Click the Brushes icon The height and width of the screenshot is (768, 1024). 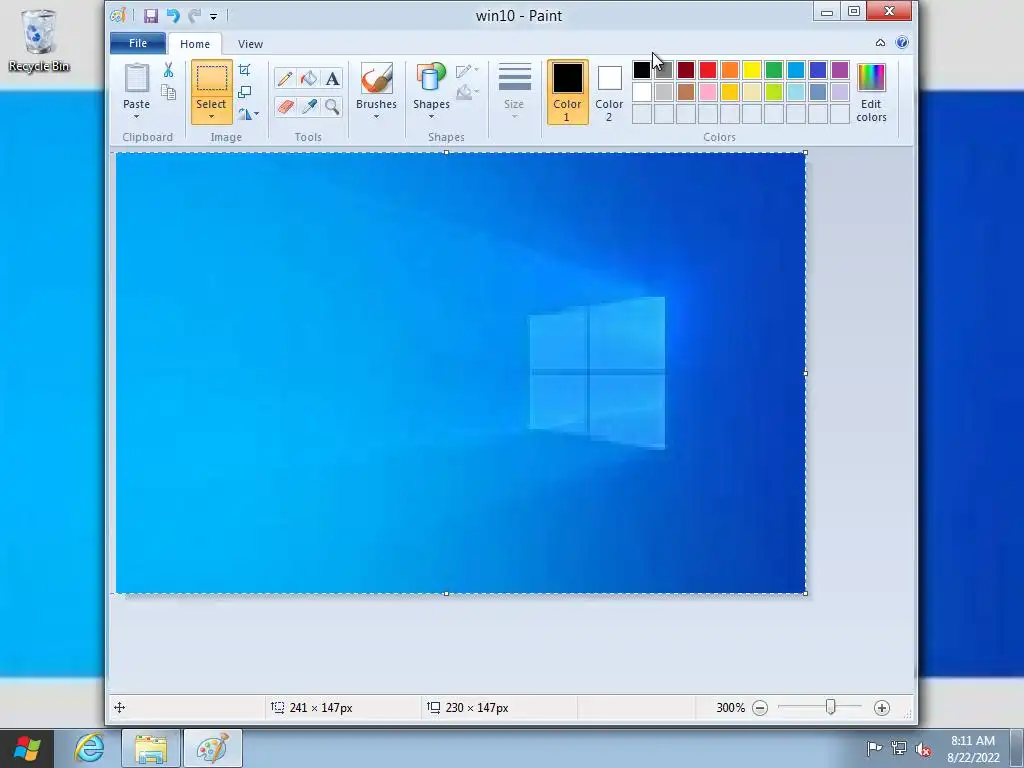(376, 79)
